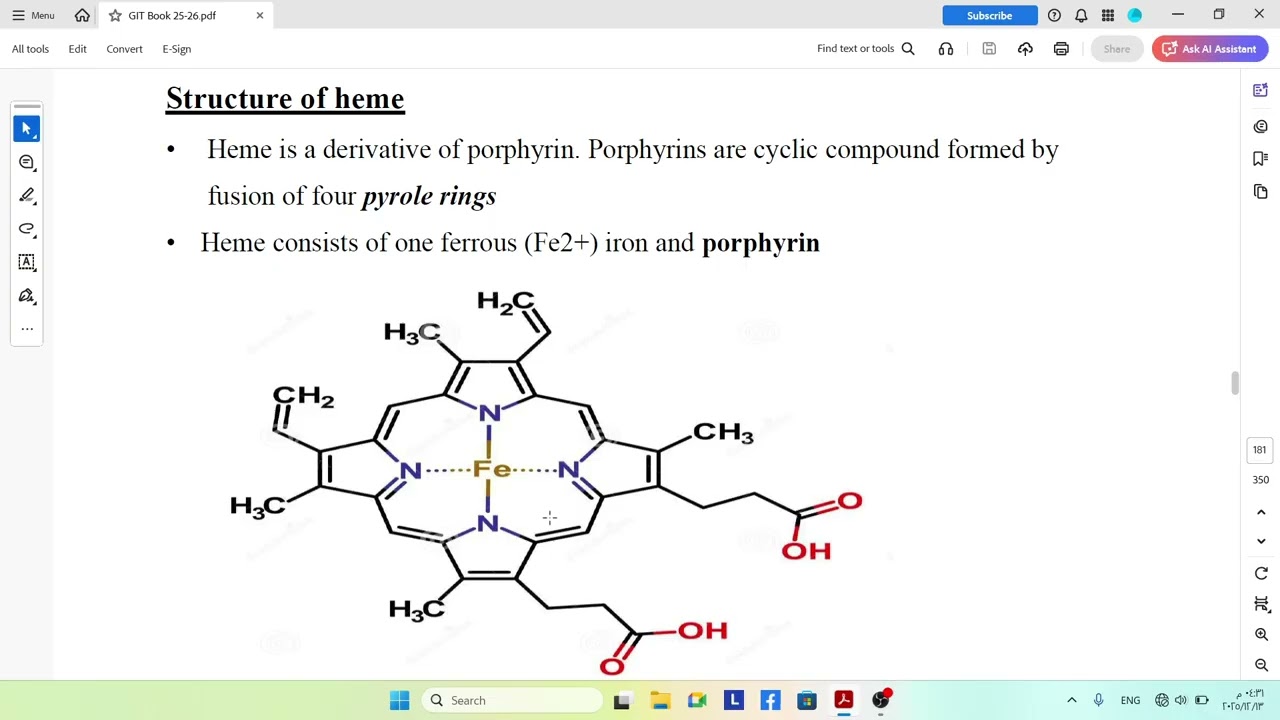Open File Explorer on the taskbar
Image resolution: width=1280 pixels, height=720 pixels.
(x=660, y=701)
